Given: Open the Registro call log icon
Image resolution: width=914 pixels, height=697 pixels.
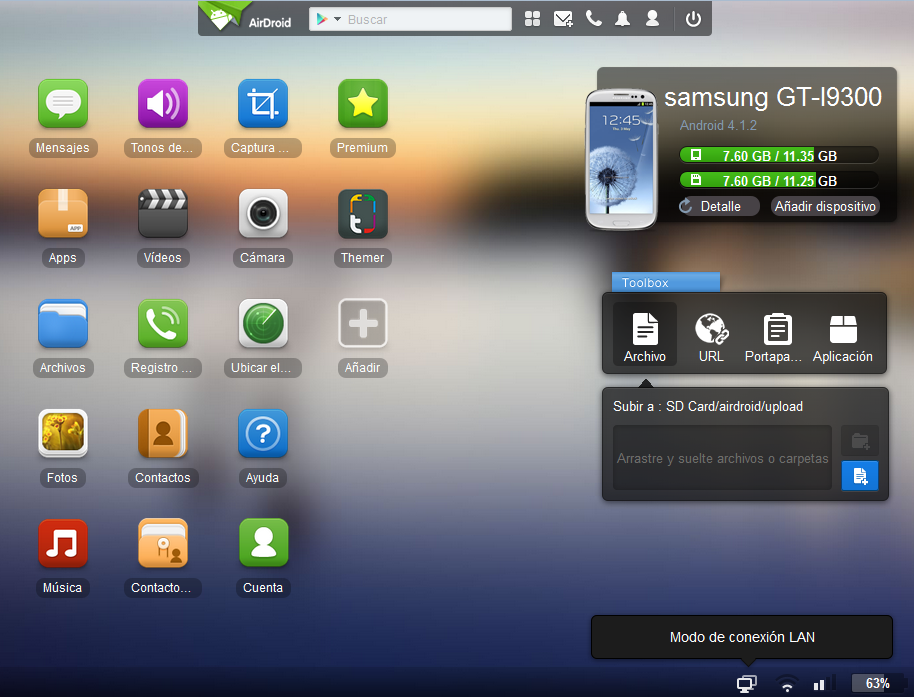Looking at the screenshot, I should 163,323.
